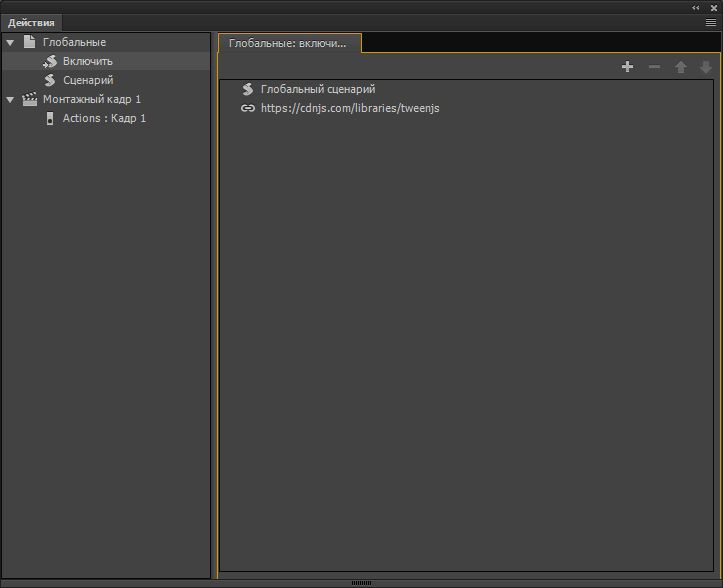This screenshot has height=588, width=723.
Task: Click the Монтажный кадр 1 clapperboard icon
Action: tap(30, 99)
